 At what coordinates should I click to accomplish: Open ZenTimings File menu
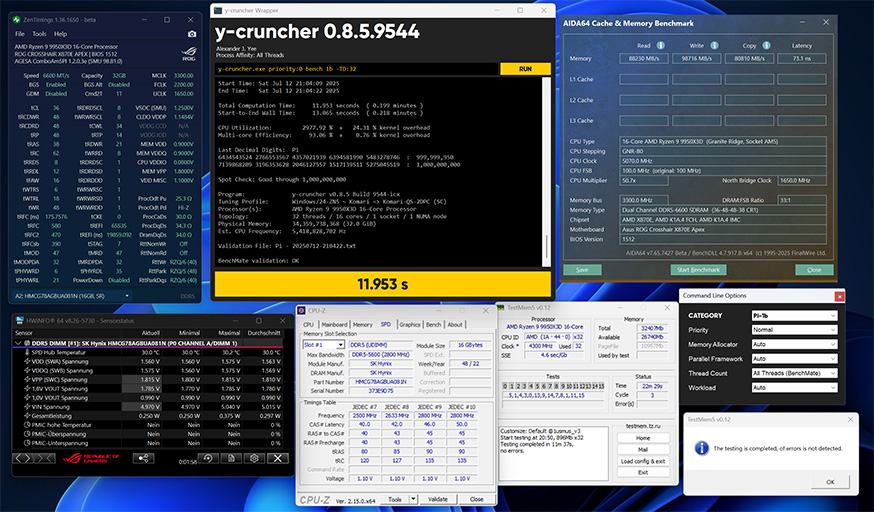[x=20, y=34]
